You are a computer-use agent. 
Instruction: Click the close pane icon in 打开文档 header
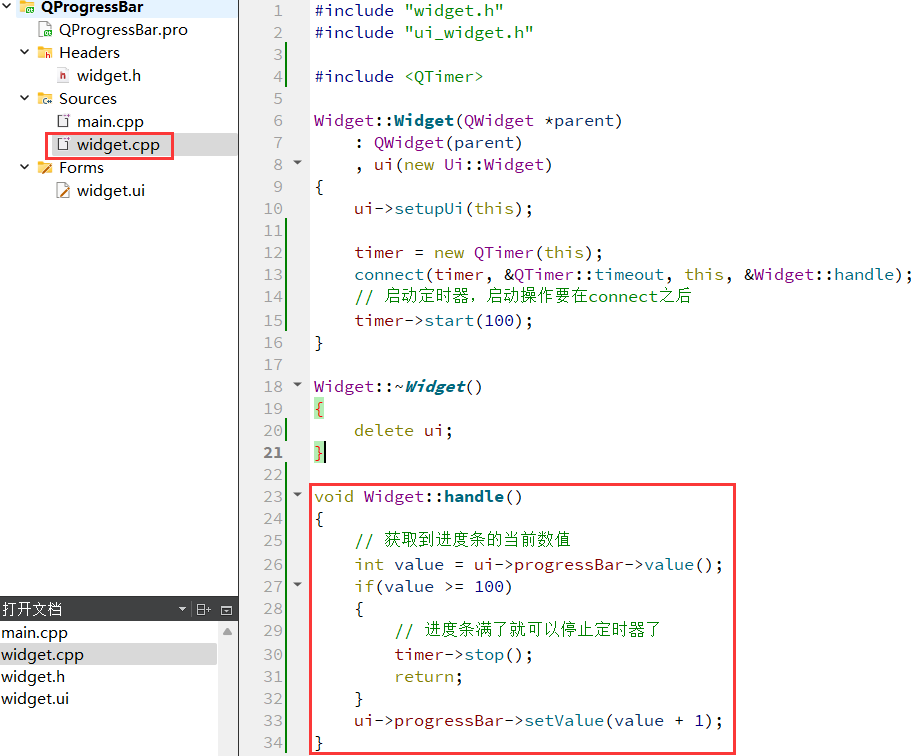[226, 610]
